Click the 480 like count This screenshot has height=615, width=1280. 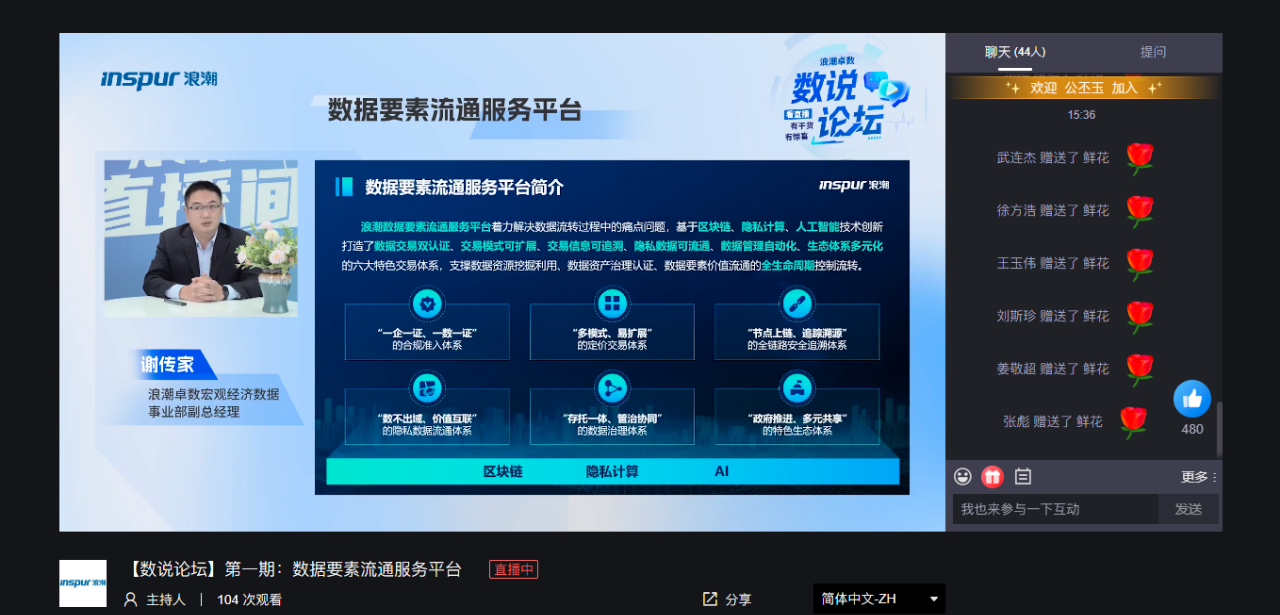tap(1192, 429)
